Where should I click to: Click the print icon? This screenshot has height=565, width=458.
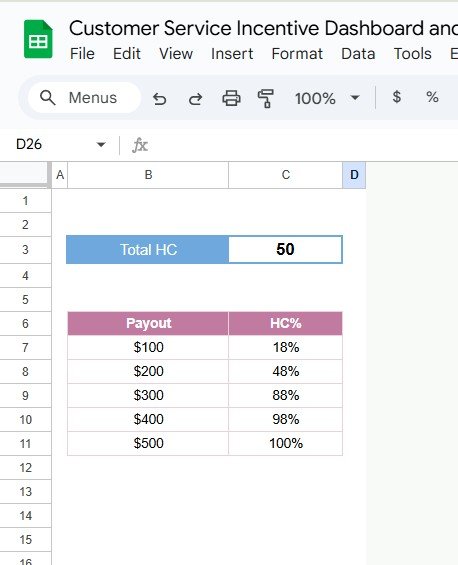(231, 98)
